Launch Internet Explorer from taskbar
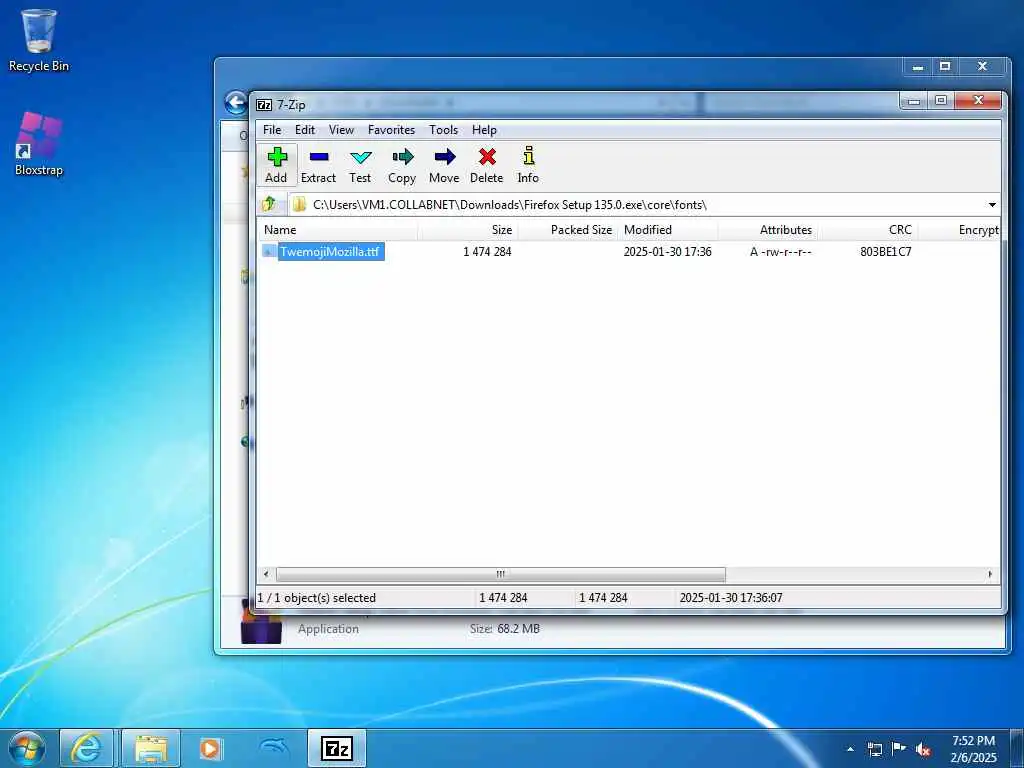The height and width of the screenshot is (768, 1024). click(86, 748)
